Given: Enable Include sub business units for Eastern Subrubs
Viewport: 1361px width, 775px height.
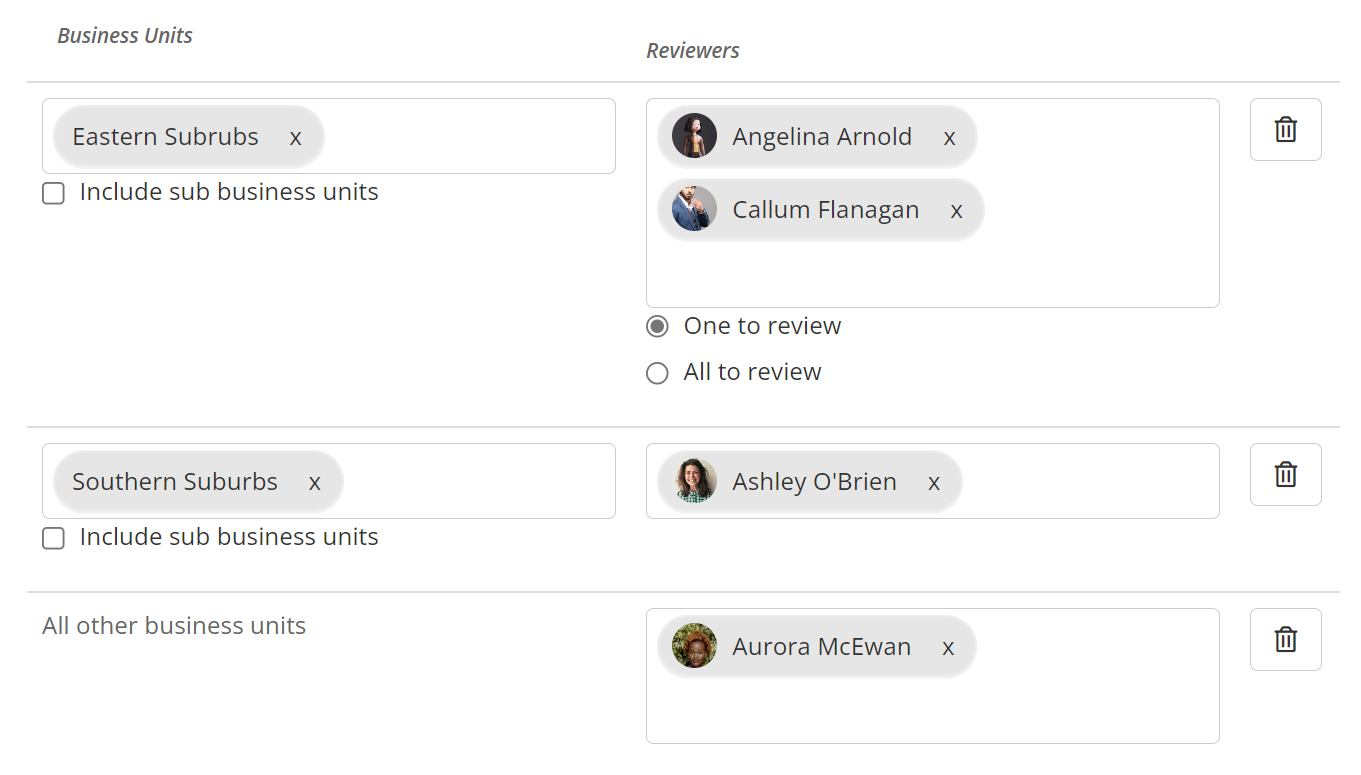Looking at the screenshot, I should (53, 192).
